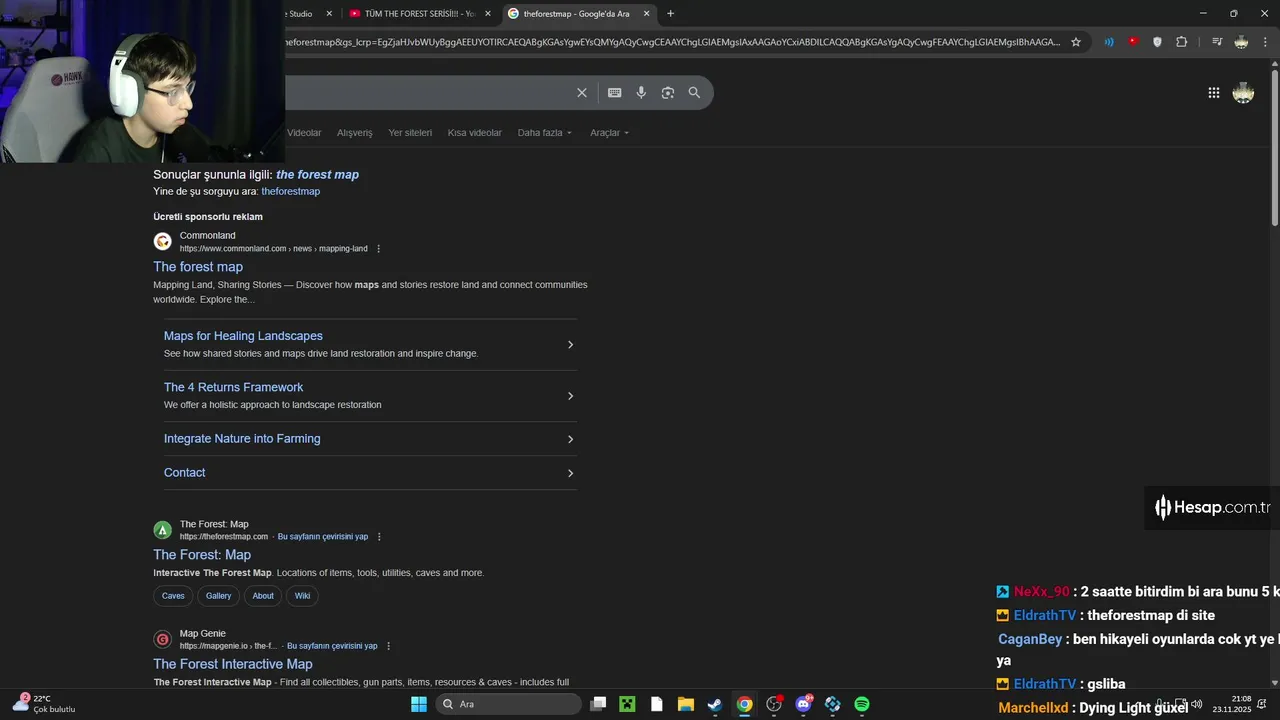
Task: Open the About sitelink chip
Action: (263, 596)
